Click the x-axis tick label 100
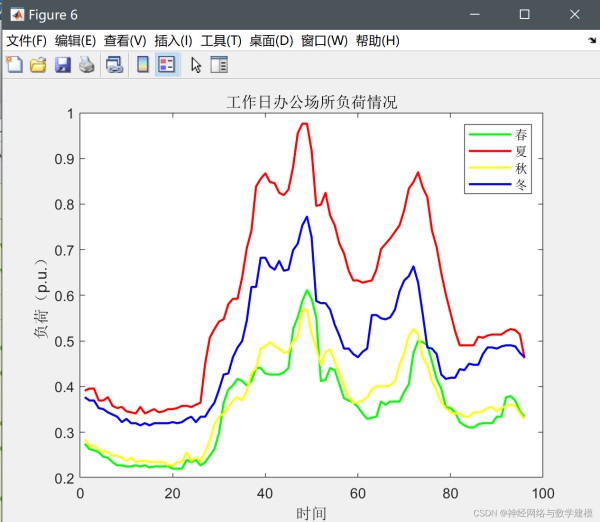Viewport: 600px width, 522px height. (543, 494)
